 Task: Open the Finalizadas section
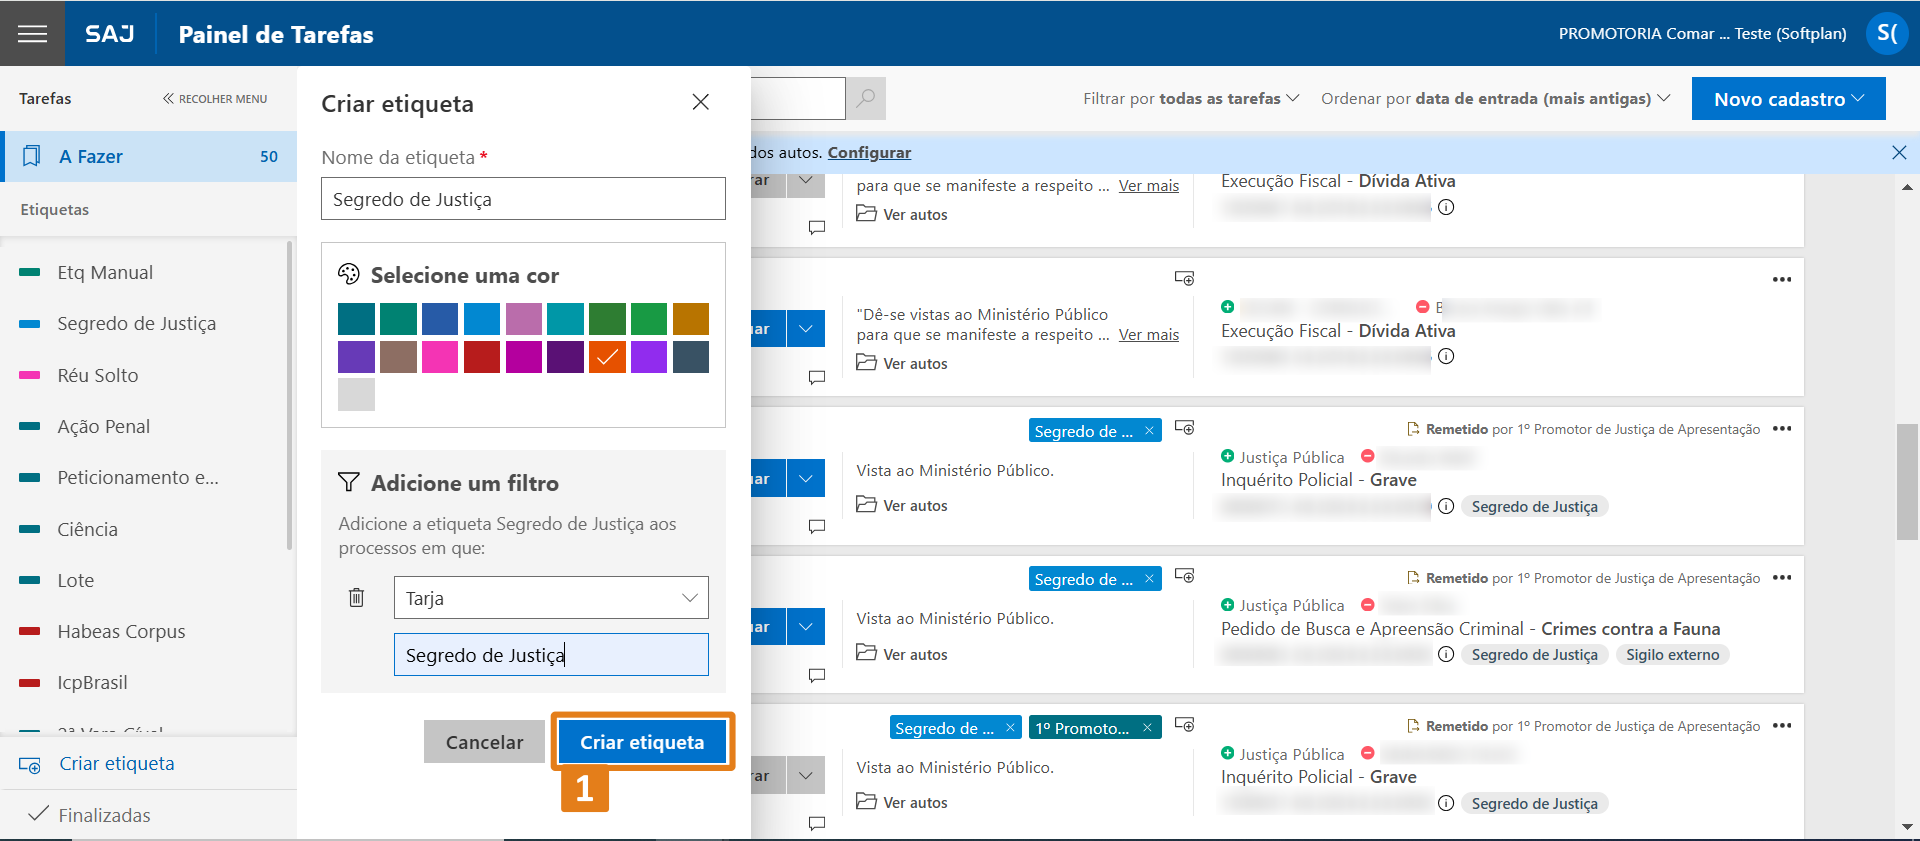pyautogui.click(x=104, y=815)
